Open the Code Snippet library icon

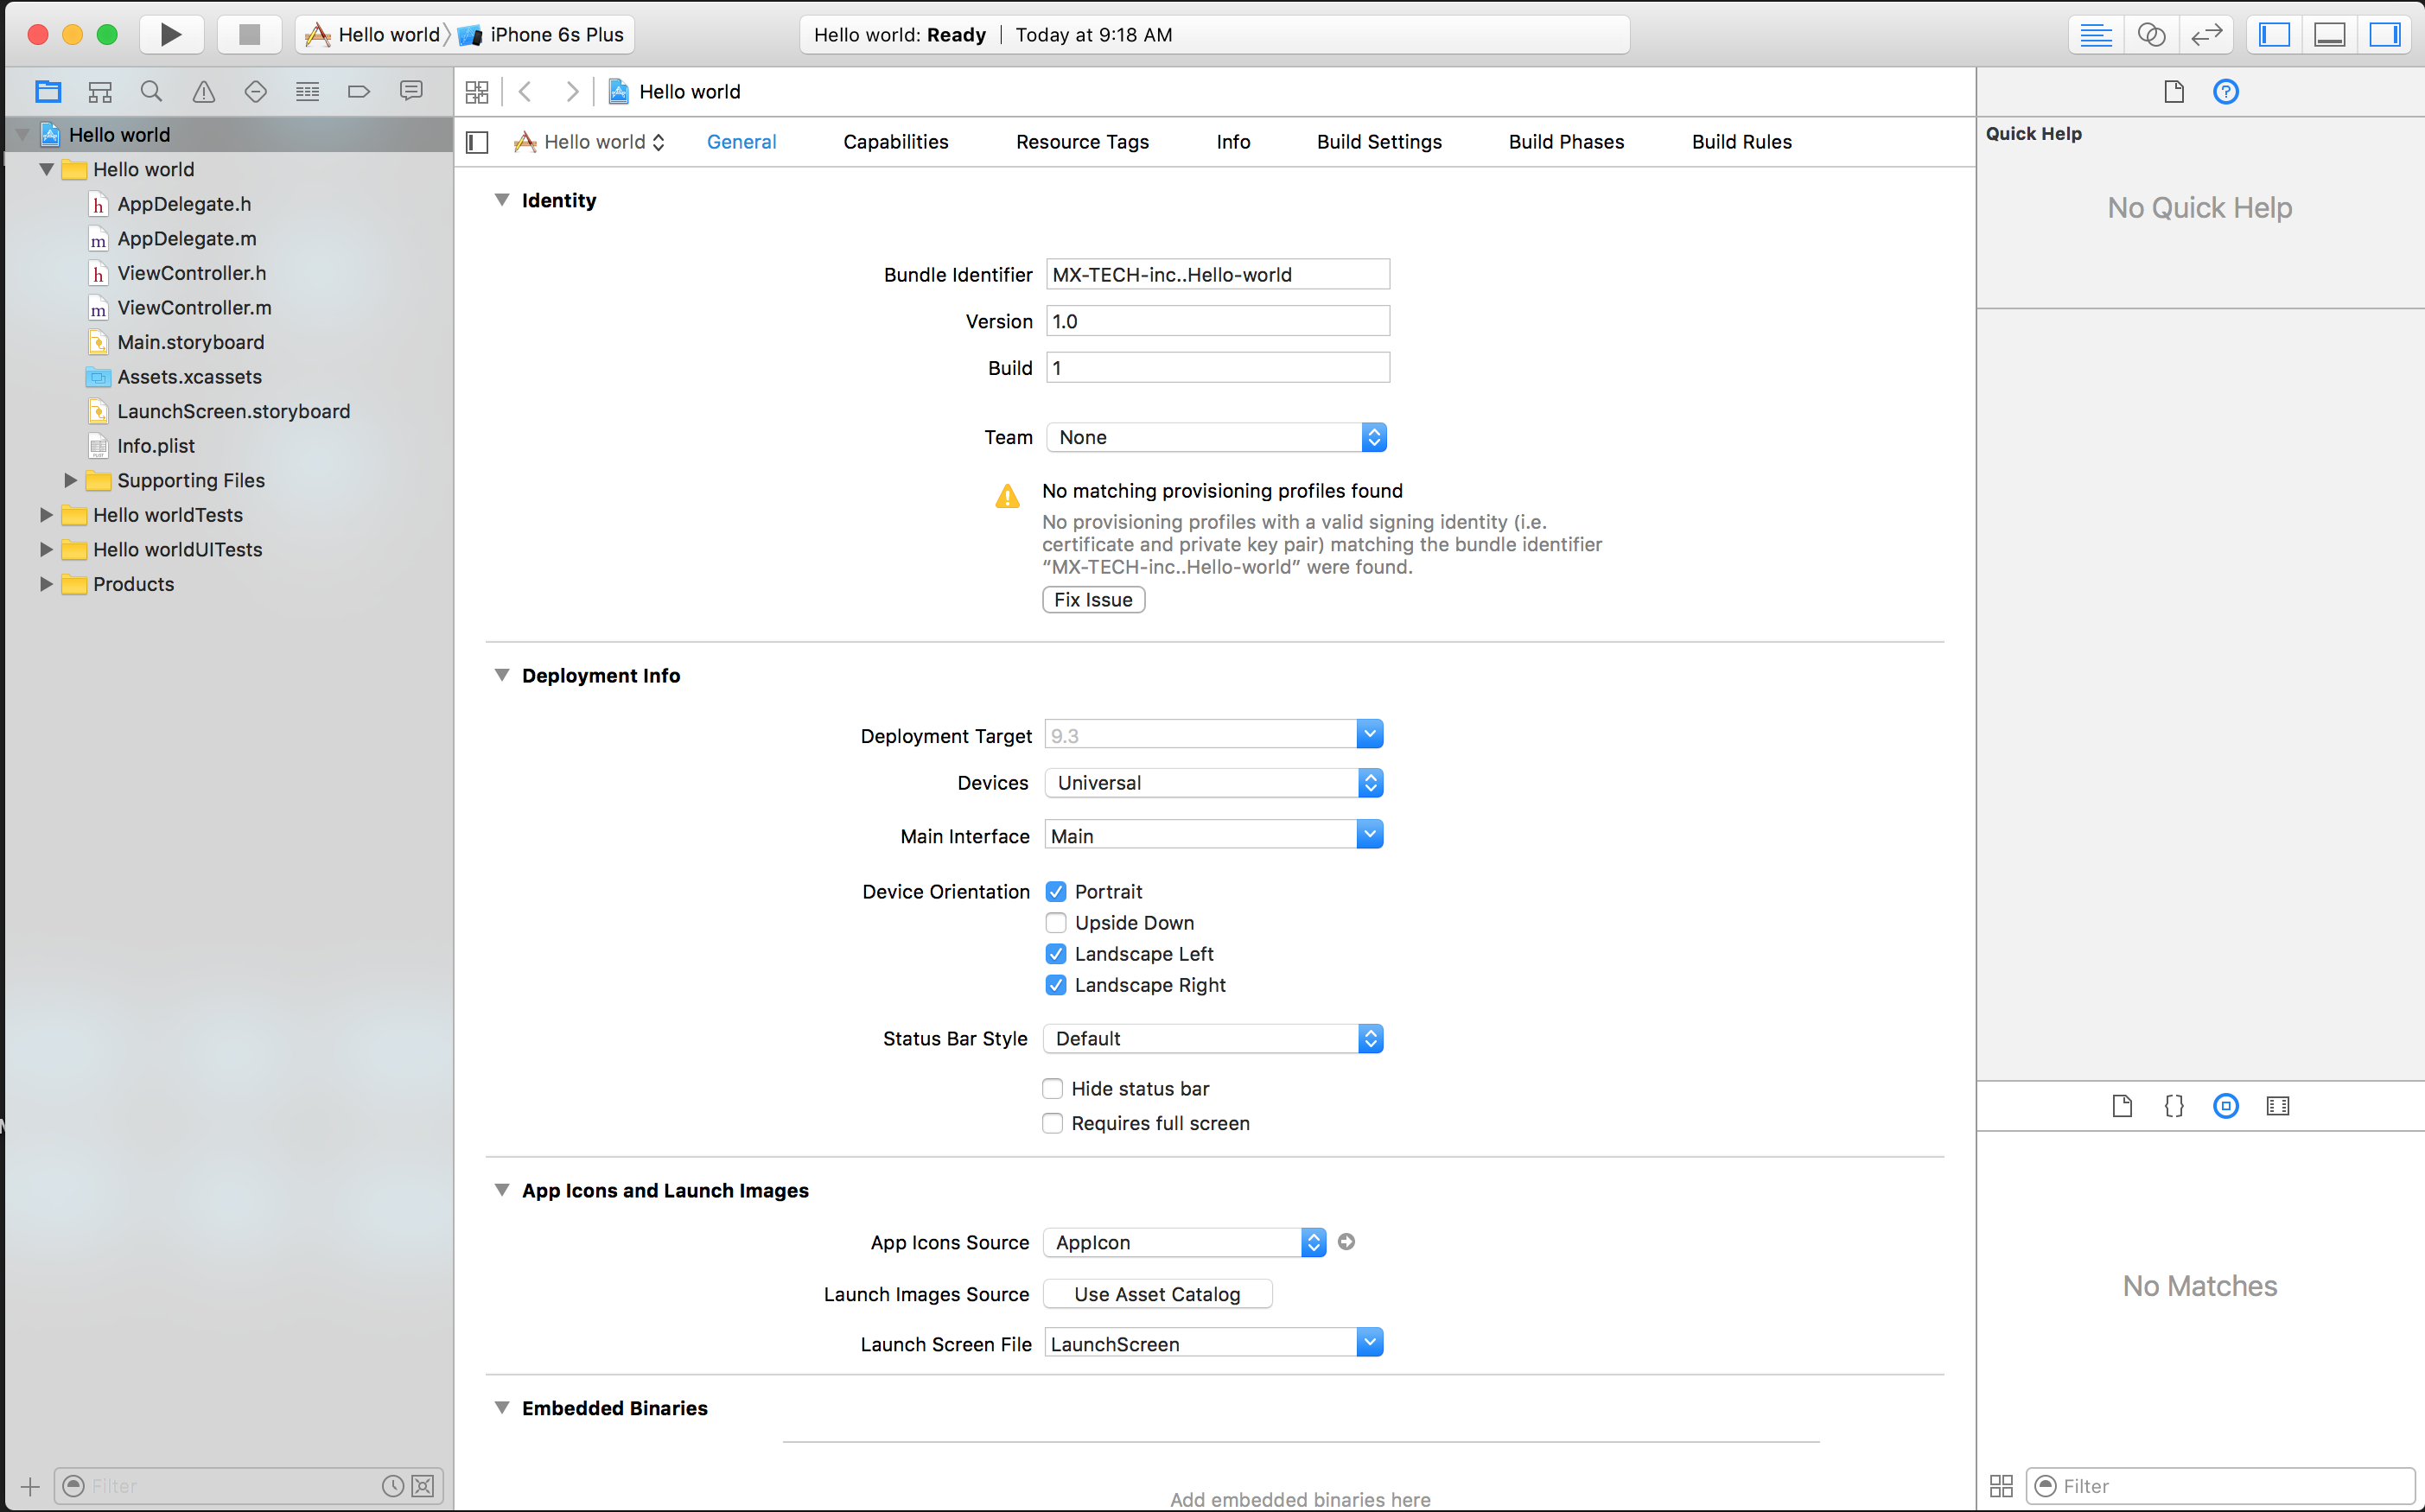pyautogui.click(x=2173, y=1106)
